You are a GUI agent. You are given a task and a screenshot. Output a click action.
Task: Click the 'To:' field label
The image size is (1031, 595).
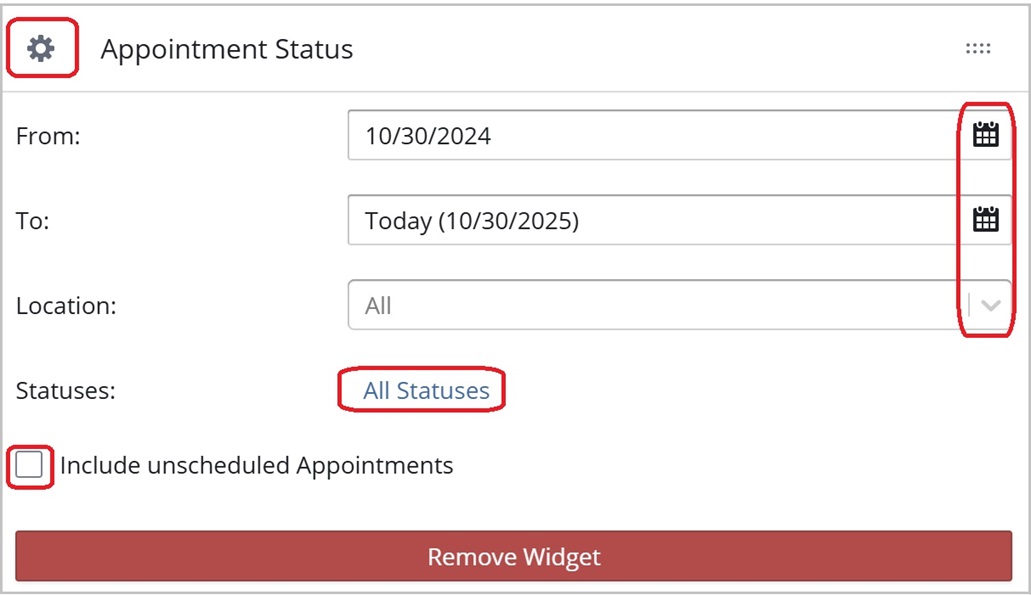[x=33, y=221]
